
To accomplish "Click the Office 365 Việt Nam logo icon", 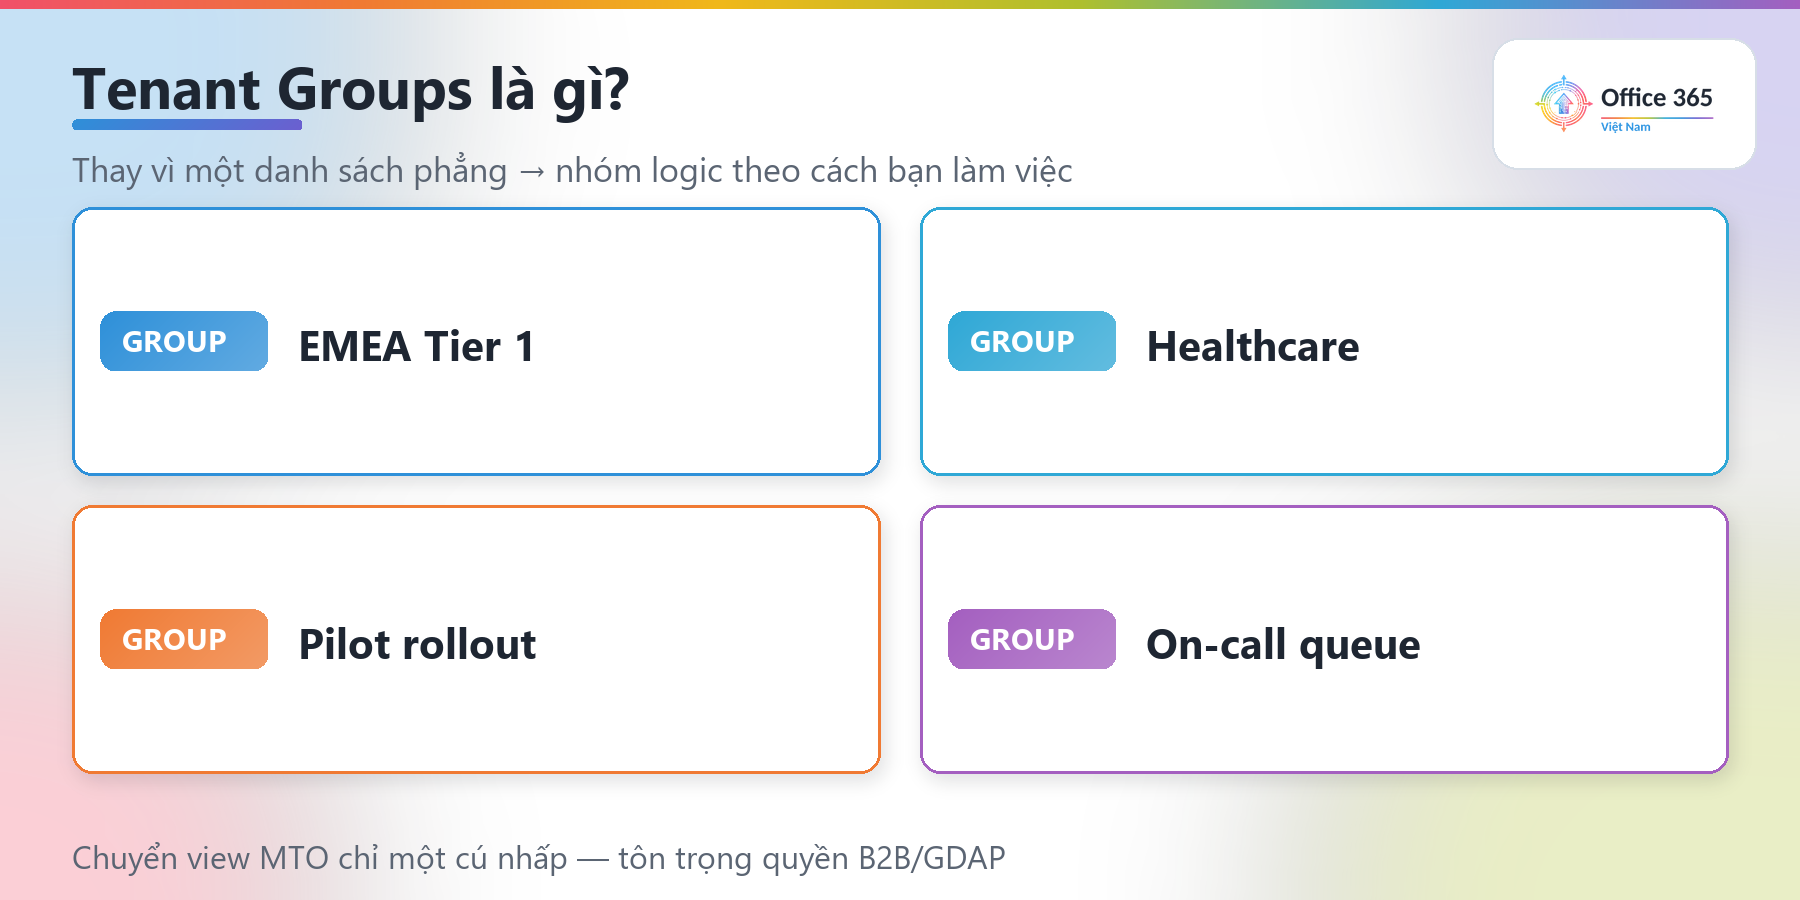I will 1564,103.
